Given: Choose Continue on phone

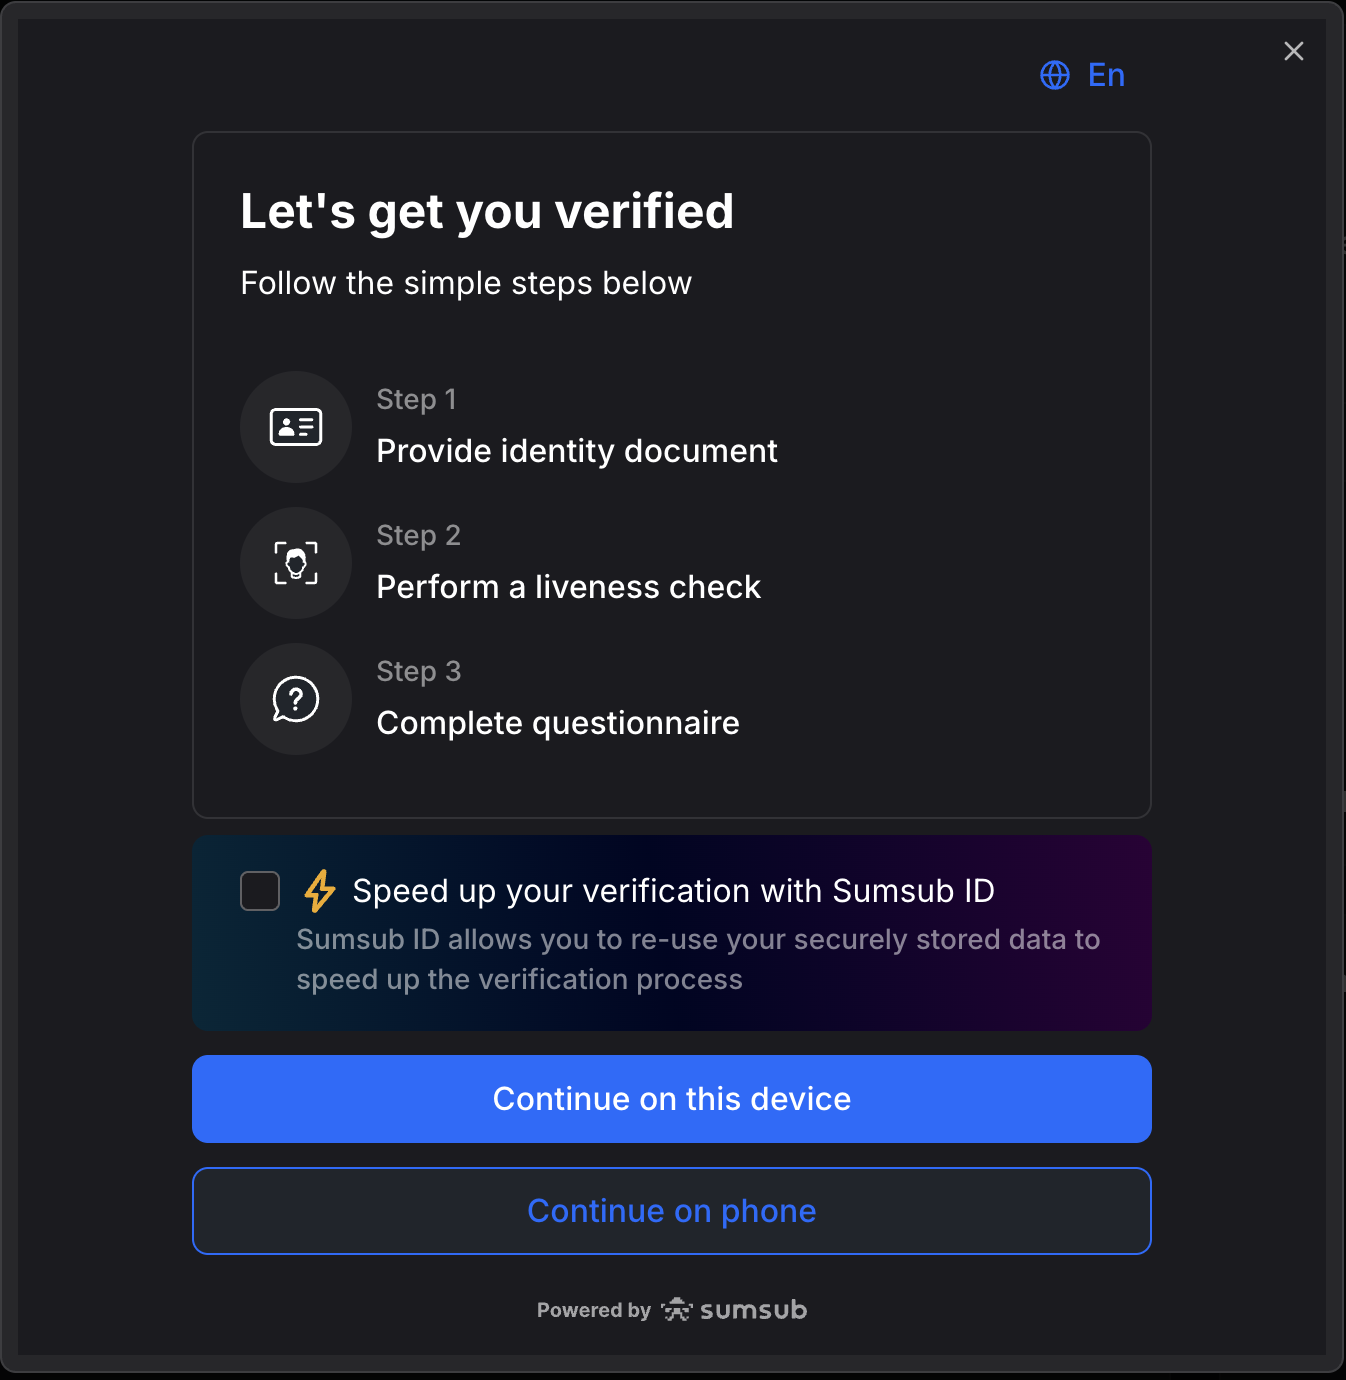Looking at the screenshot, I should [x=672, y=1211].
